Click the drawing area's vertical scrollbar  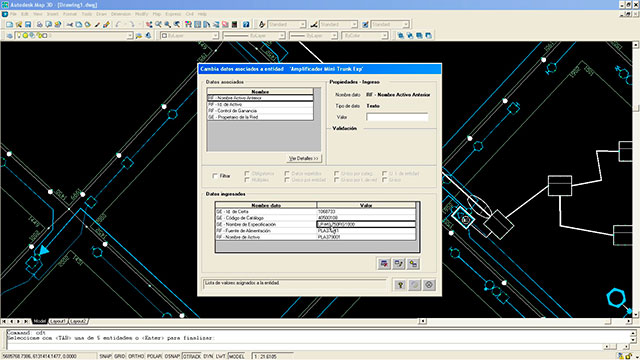pos(636,180)
